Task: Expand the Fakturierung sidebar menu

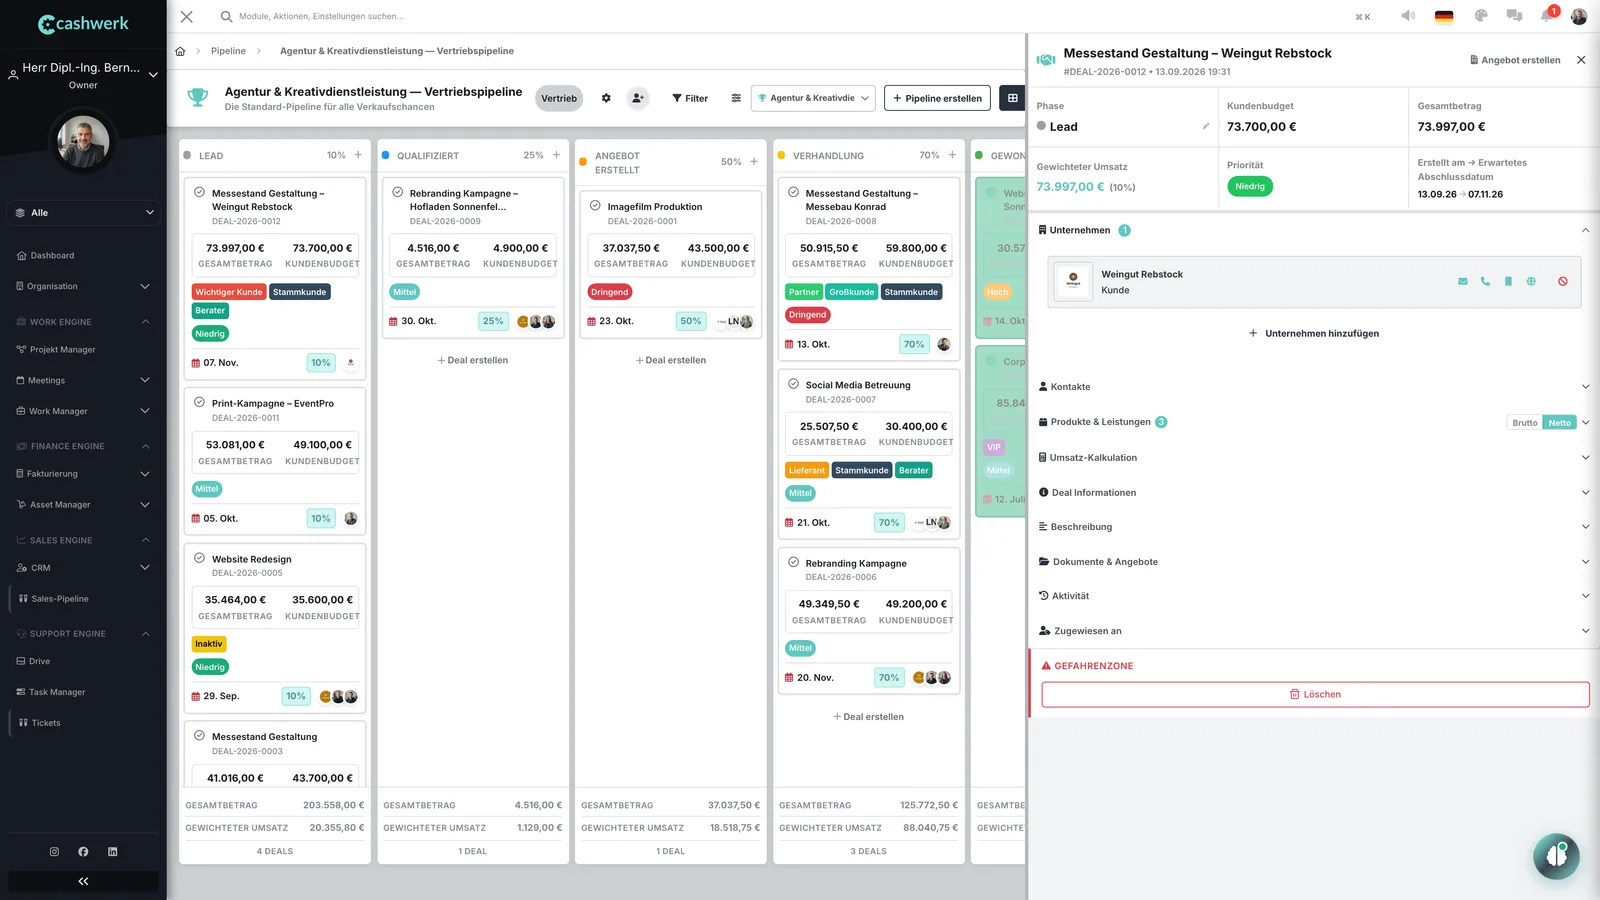Action: (x=83, y=474)
